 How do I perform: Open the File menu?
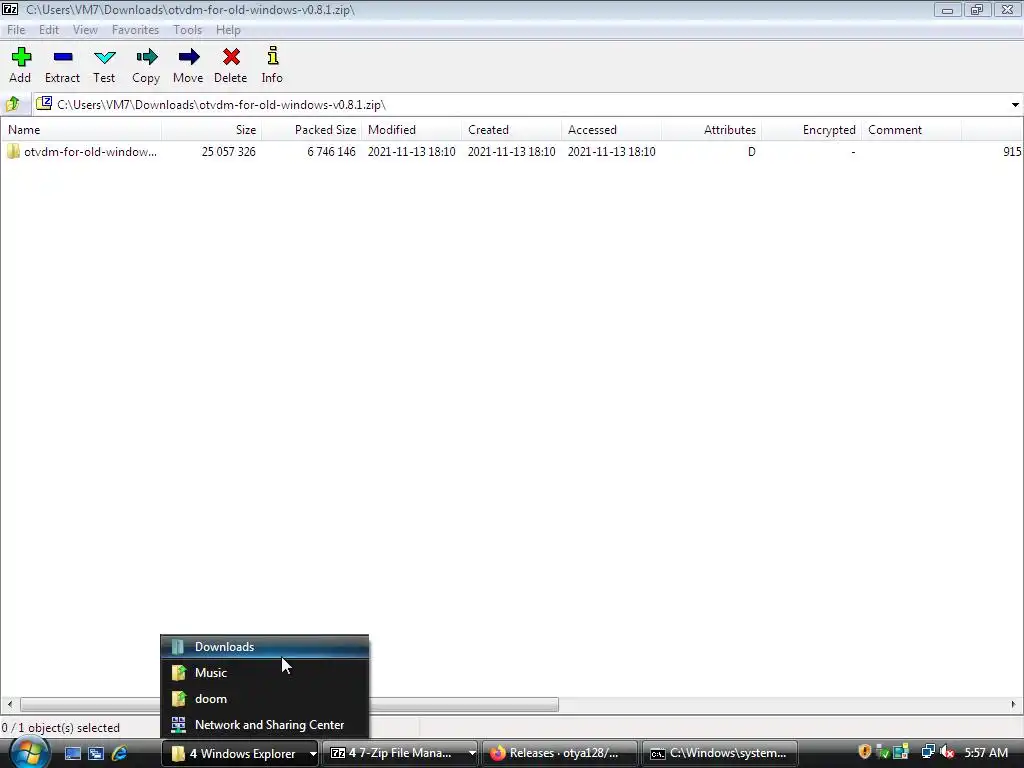(x=16, y=30)
